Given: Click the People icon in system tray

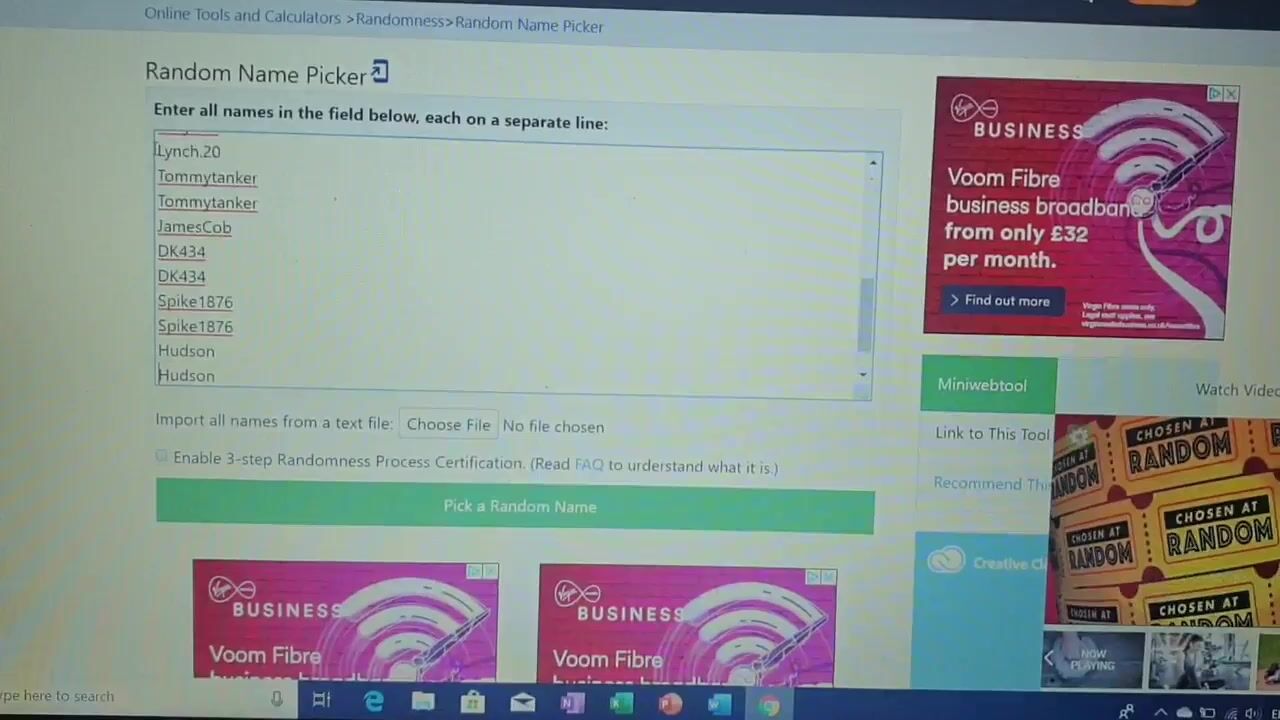Looking at the screenshot, I should (1127, 712).
